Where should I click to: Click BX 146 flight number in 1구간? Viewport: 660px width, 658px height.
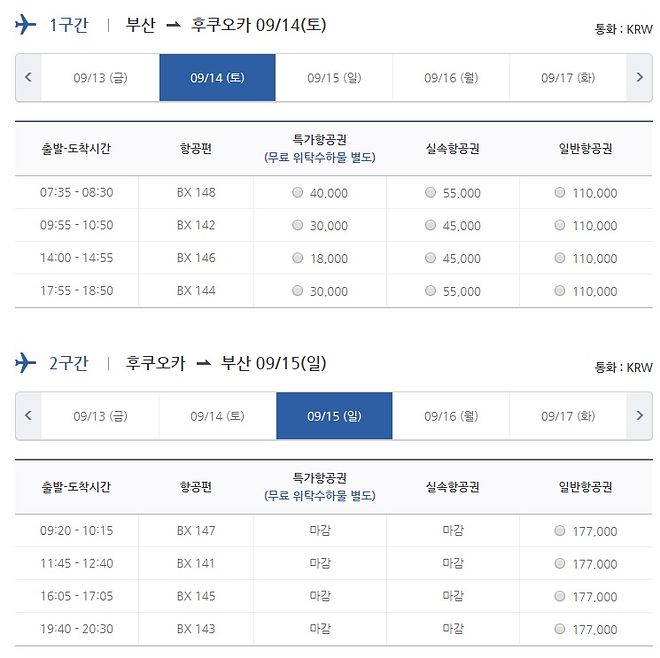[x=196, y=258]
